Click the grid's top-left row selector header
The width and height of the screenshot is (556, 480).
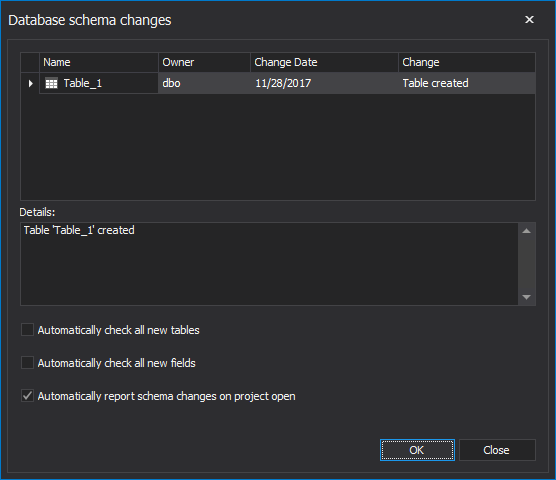[x=30, y=62]
